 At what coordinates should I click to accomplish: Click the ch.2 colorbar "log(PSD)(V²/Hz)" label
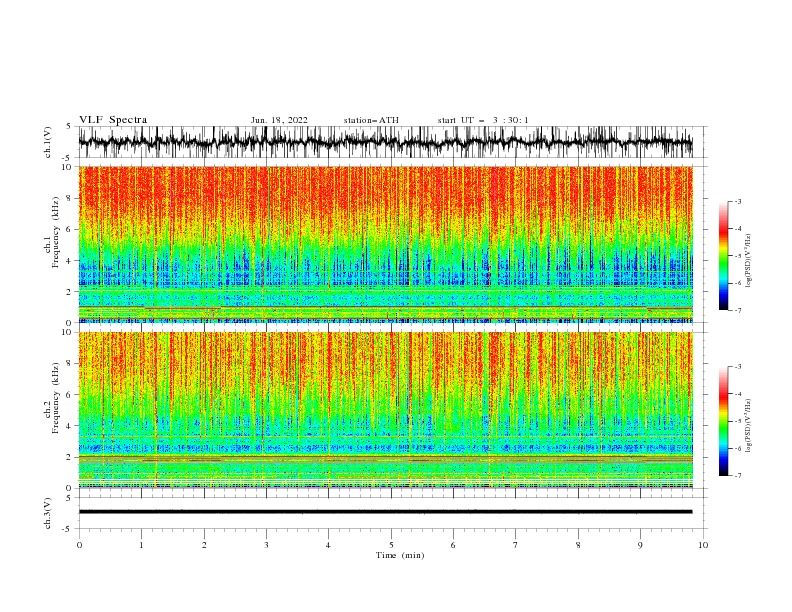click(748, 425)
